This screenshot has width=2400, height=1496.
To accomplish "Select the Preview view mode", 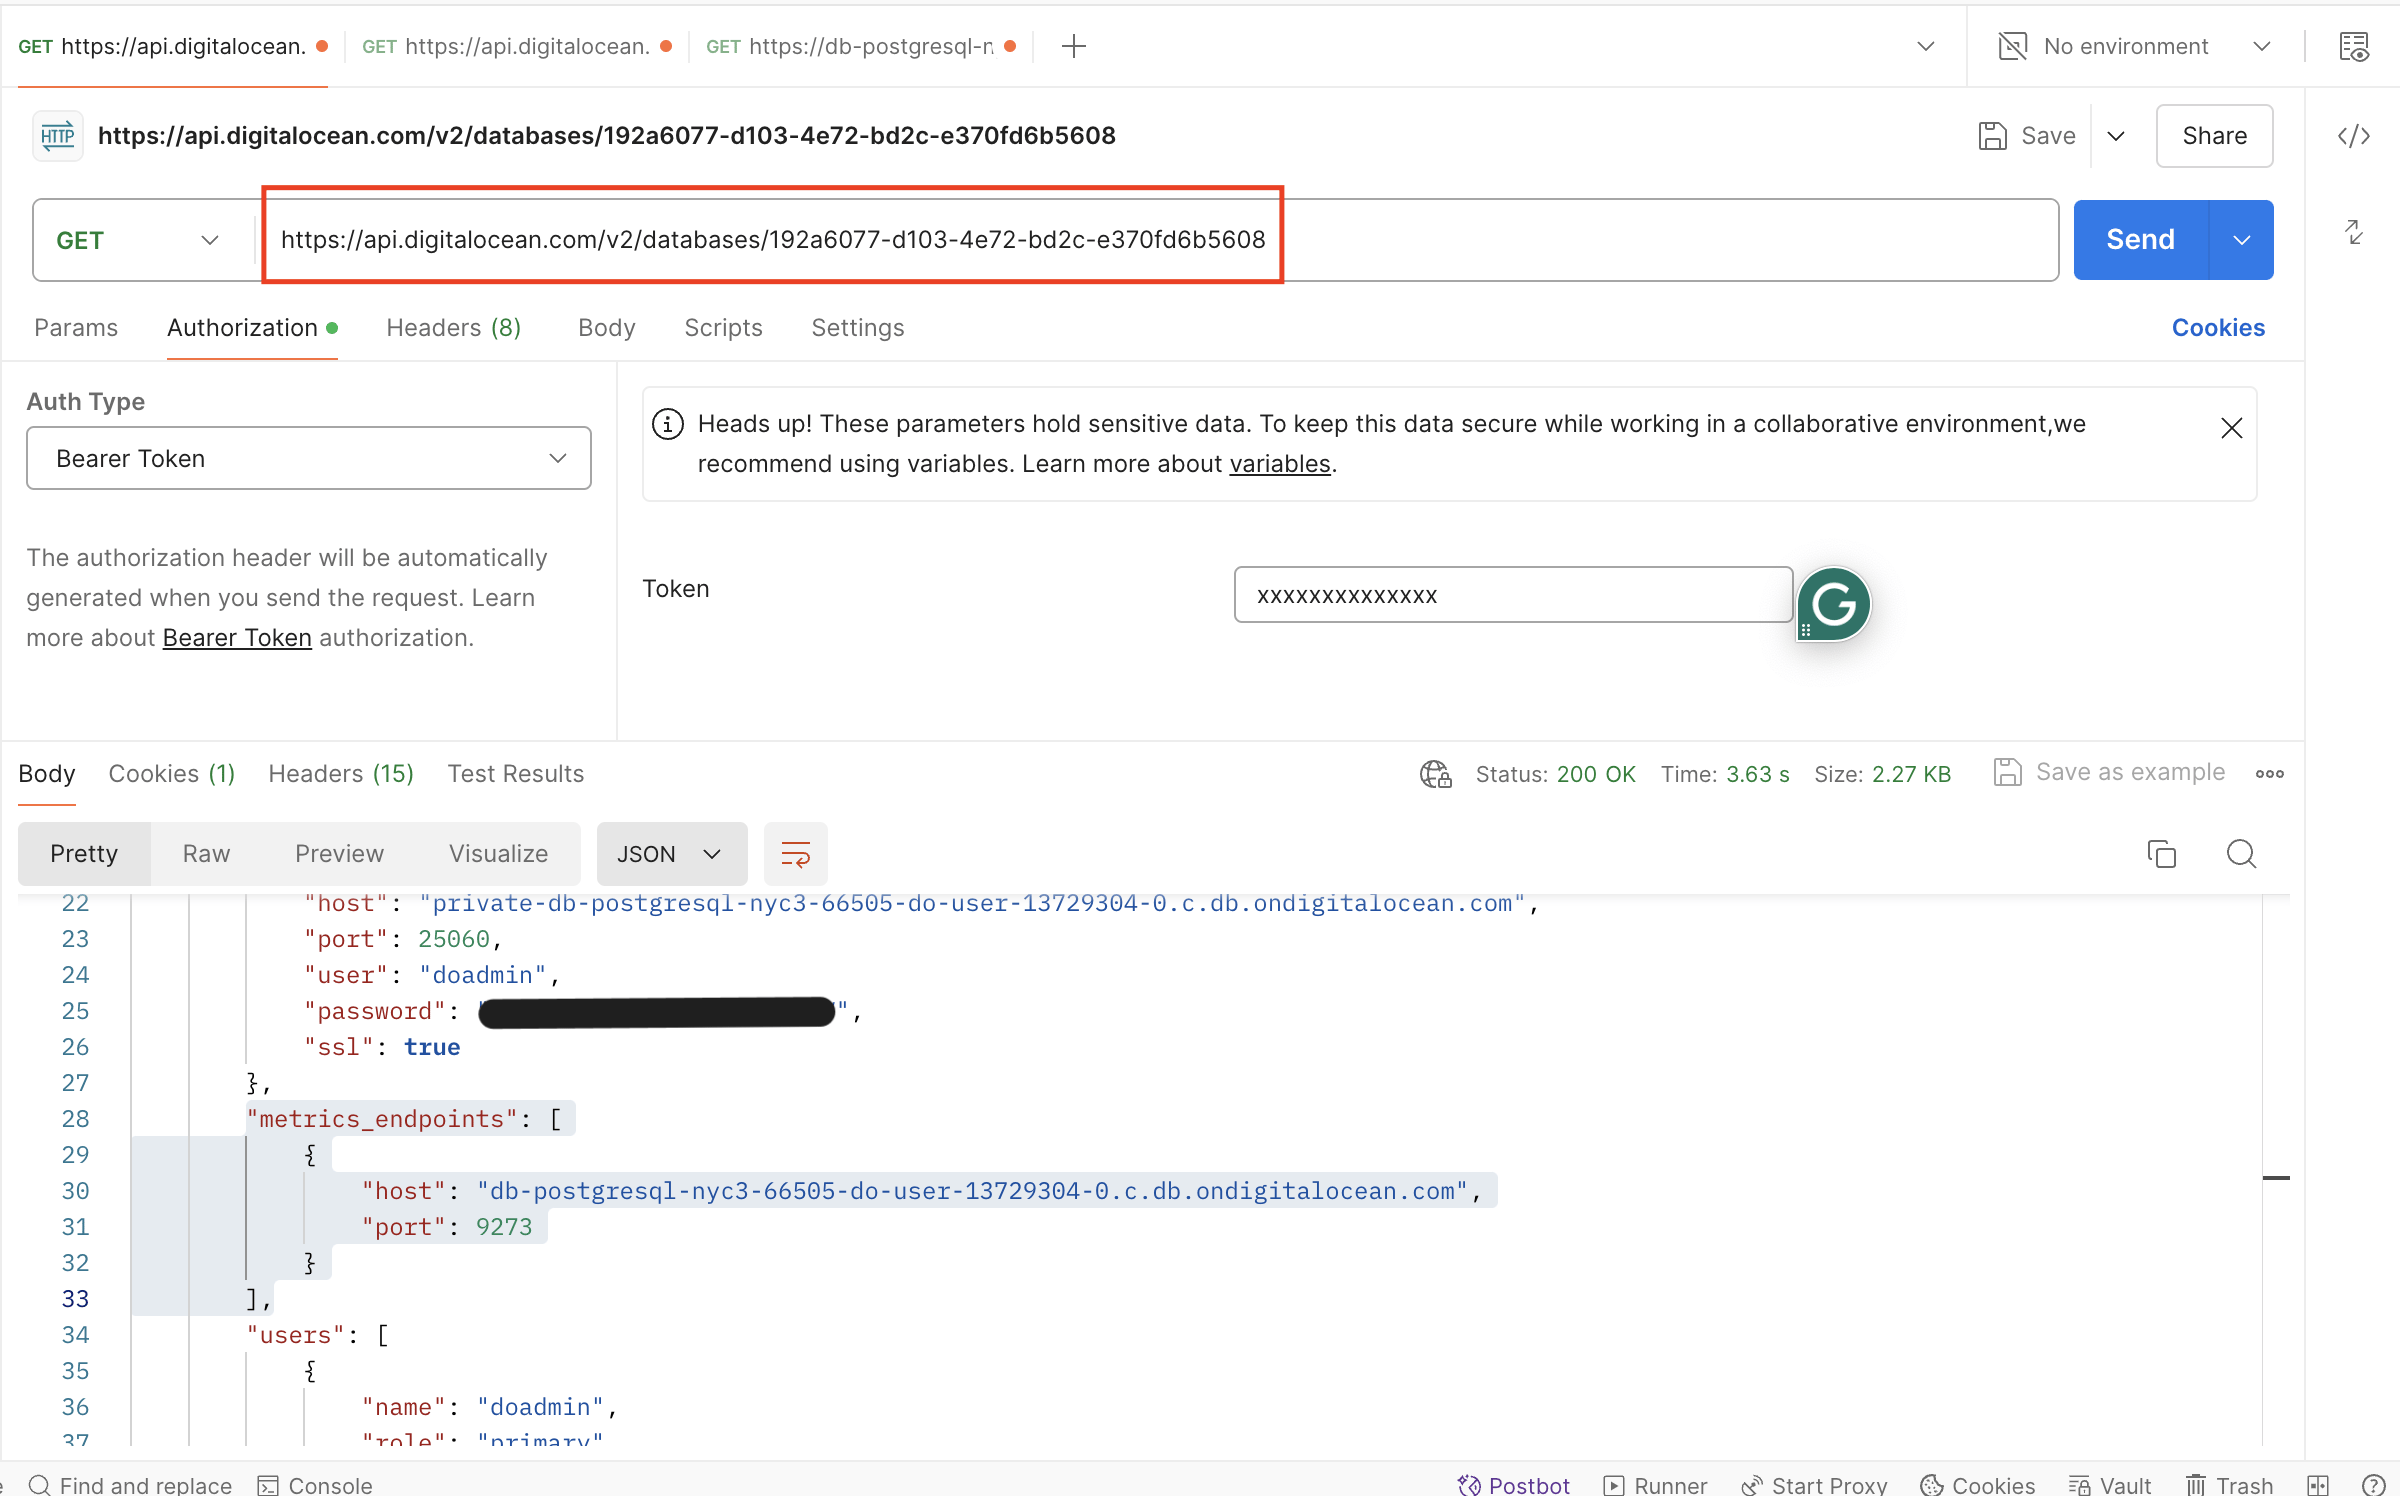I will pyautogui.click(x=339, y=854).
